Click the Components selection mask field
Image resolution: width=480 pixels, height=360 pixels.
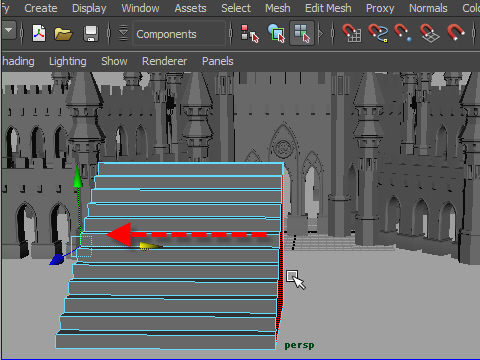(179, 34)
